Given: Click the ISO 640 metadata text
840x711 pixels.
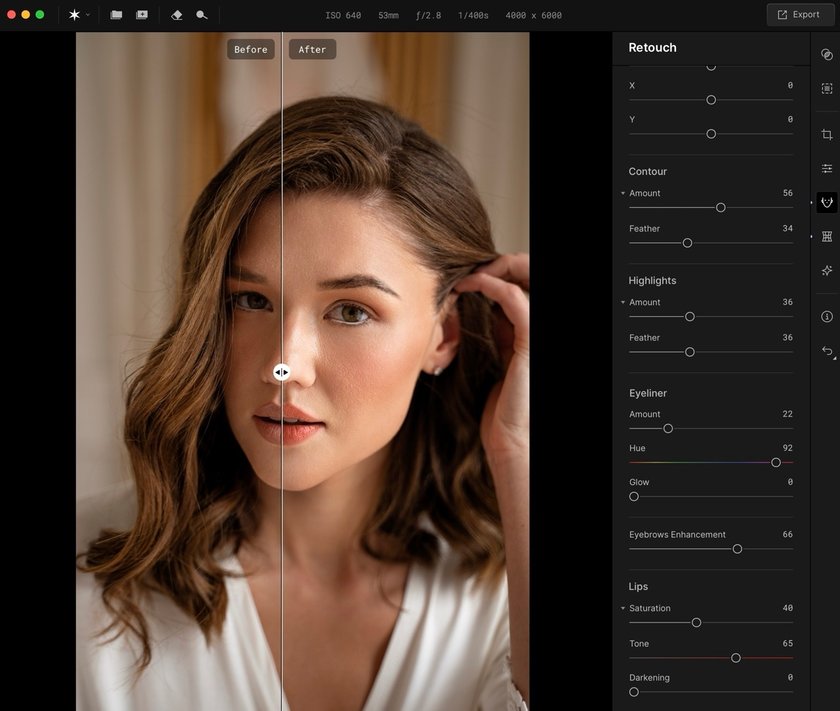Looking at the screenshot, I should 343,16.
